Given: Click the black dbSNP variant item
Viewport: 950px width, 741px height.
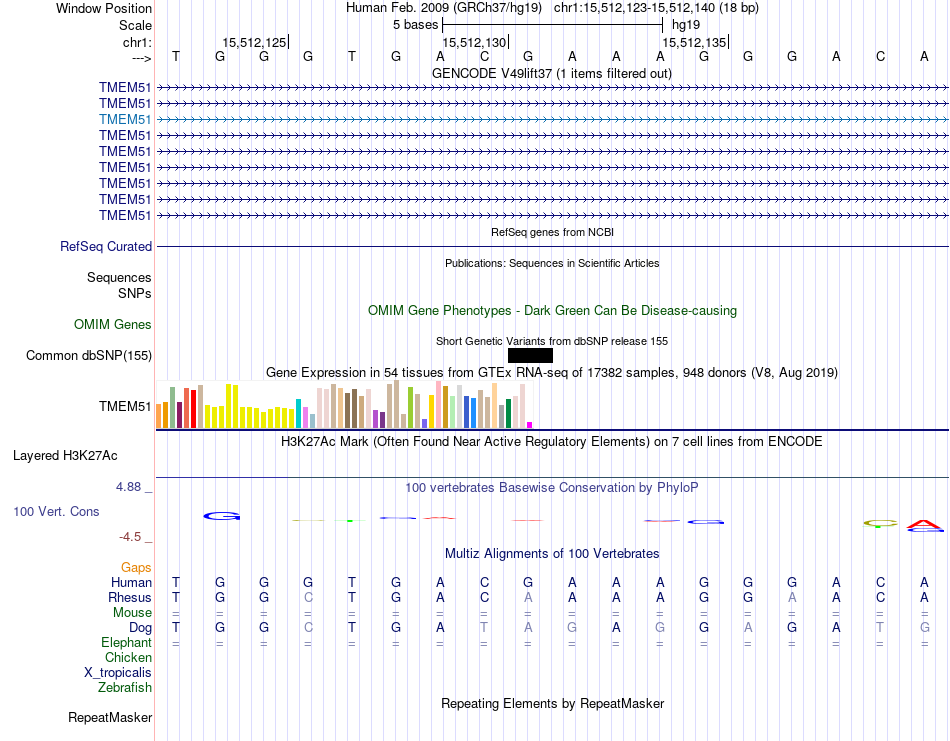Looking at the screenshot, I should pos(530,356).
